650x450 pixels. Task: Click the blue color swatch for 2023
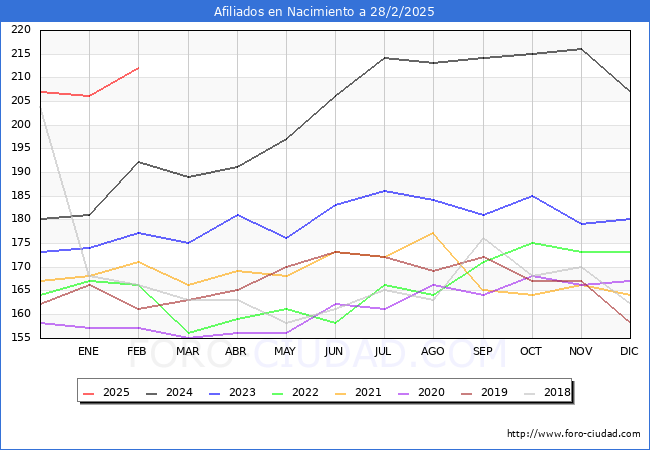click(x=215, y=393)
